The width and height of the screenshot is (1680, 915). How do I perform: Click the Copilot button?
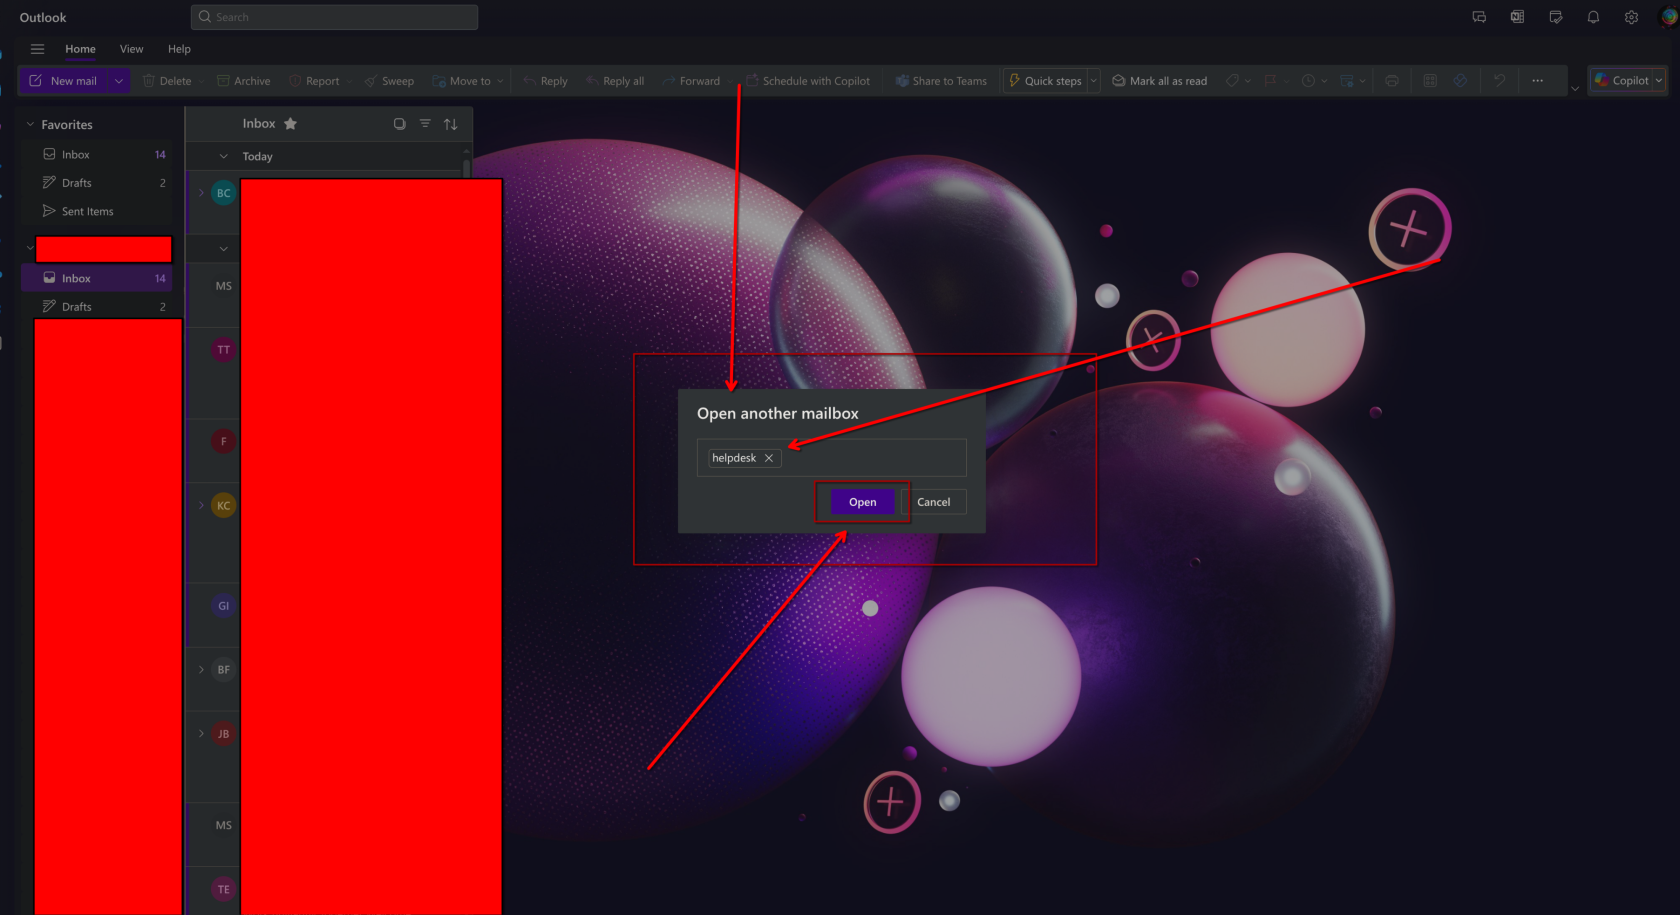pos(1621,81)
